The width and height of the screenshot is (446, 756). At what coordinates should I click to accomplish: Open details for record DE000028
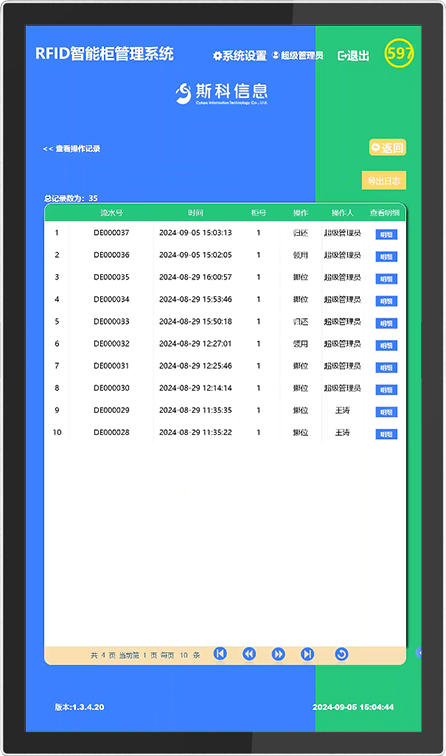click(386, 434)
